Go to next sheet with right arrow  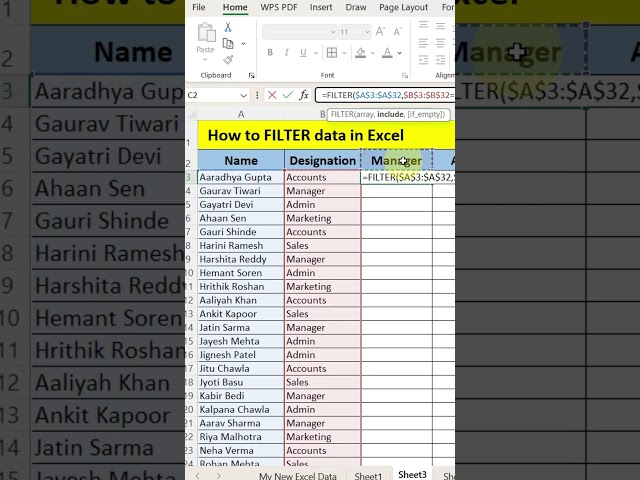coord(218,476)
